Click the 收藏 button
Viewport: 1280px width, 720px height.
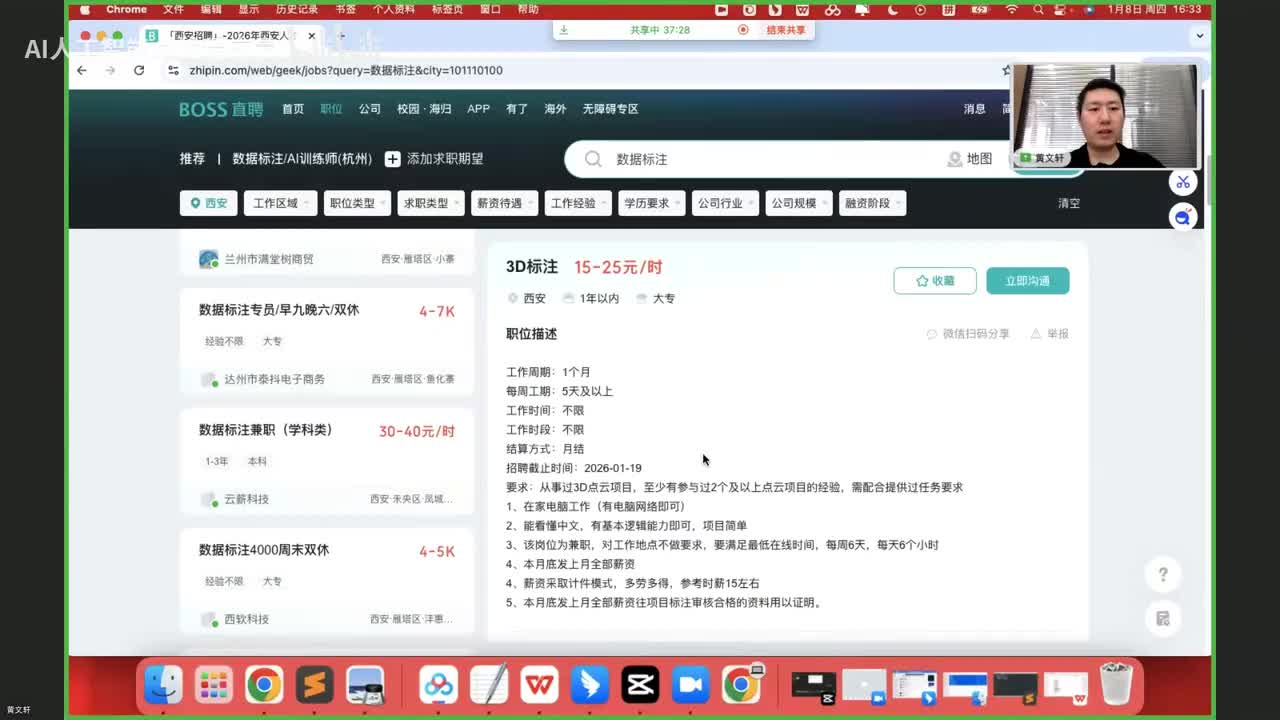[935, 281]
